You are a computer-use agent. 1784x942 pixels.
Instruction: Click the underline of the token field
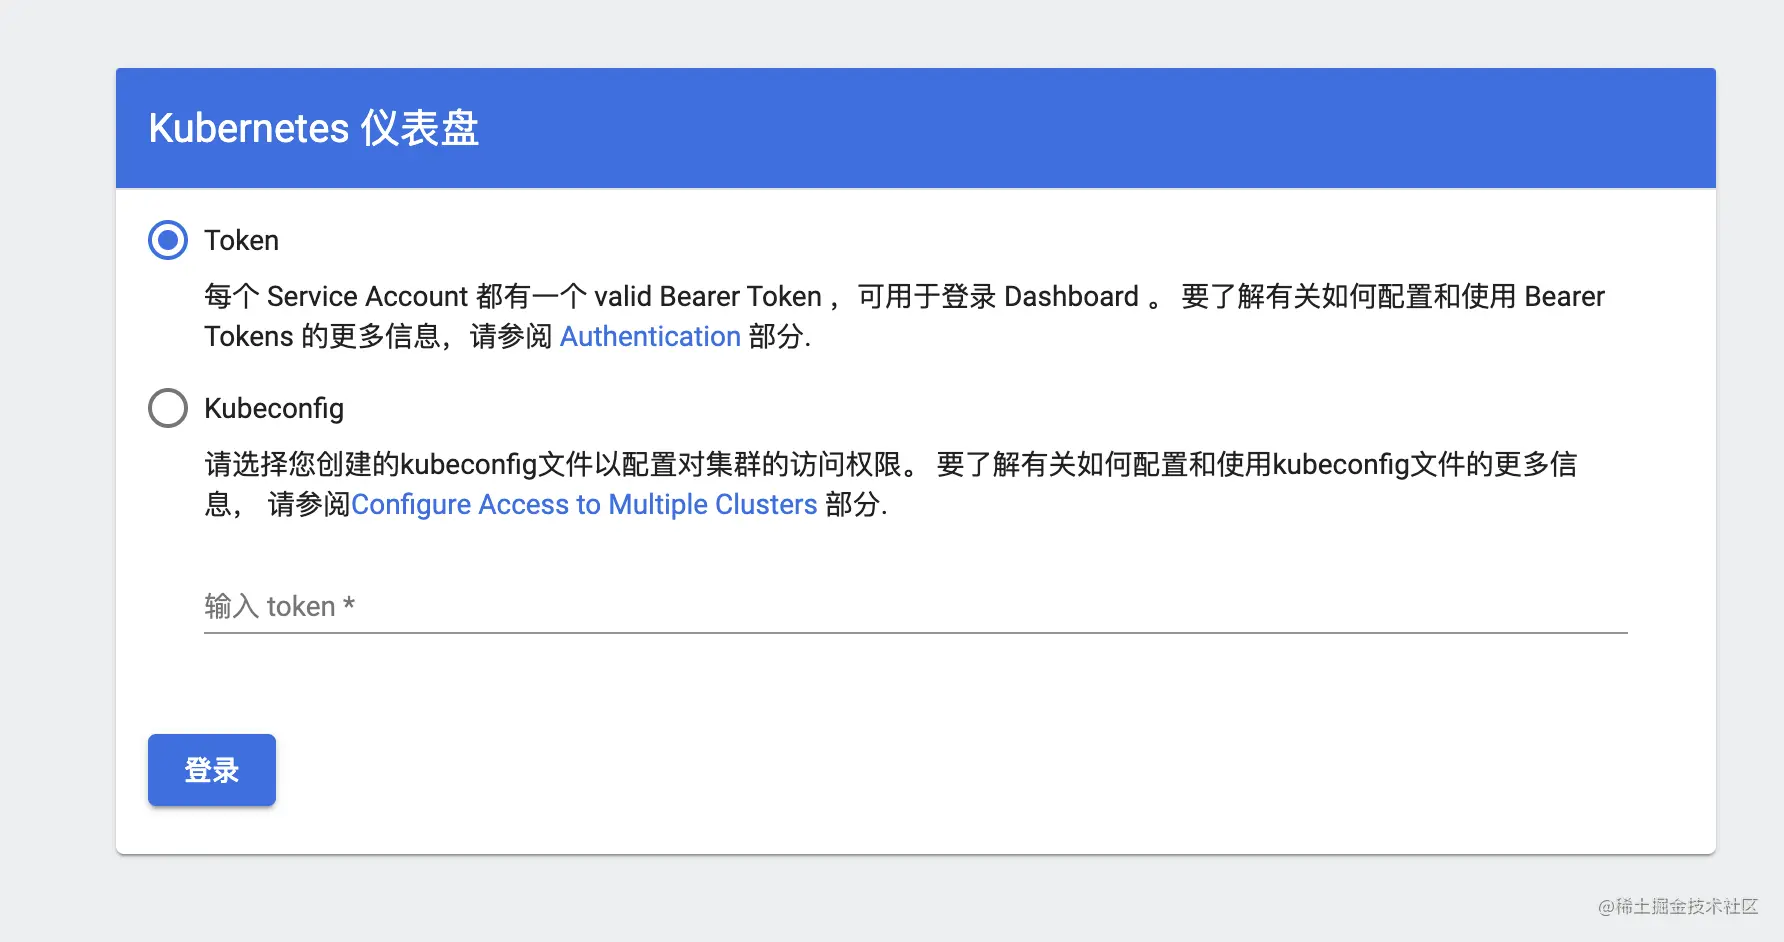click(x=916, y=633)
